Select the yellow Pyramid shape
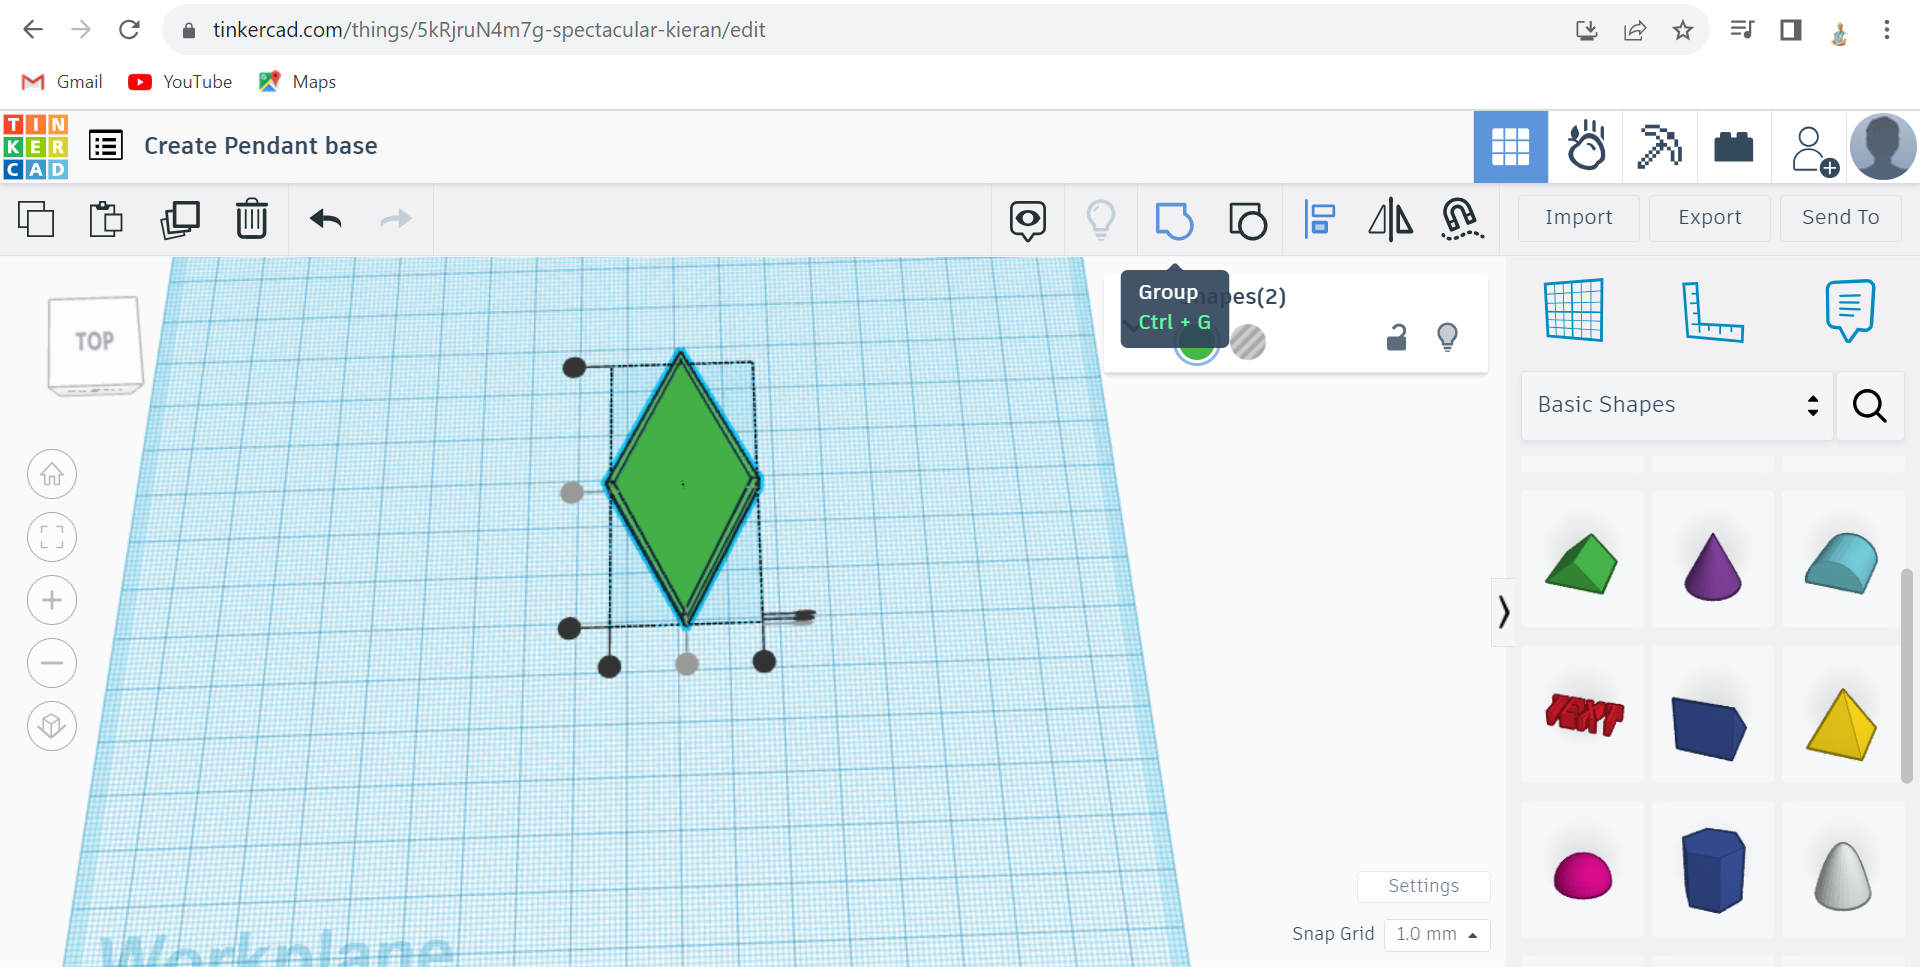This screenshot has width=1920, height=967. 1843,714
